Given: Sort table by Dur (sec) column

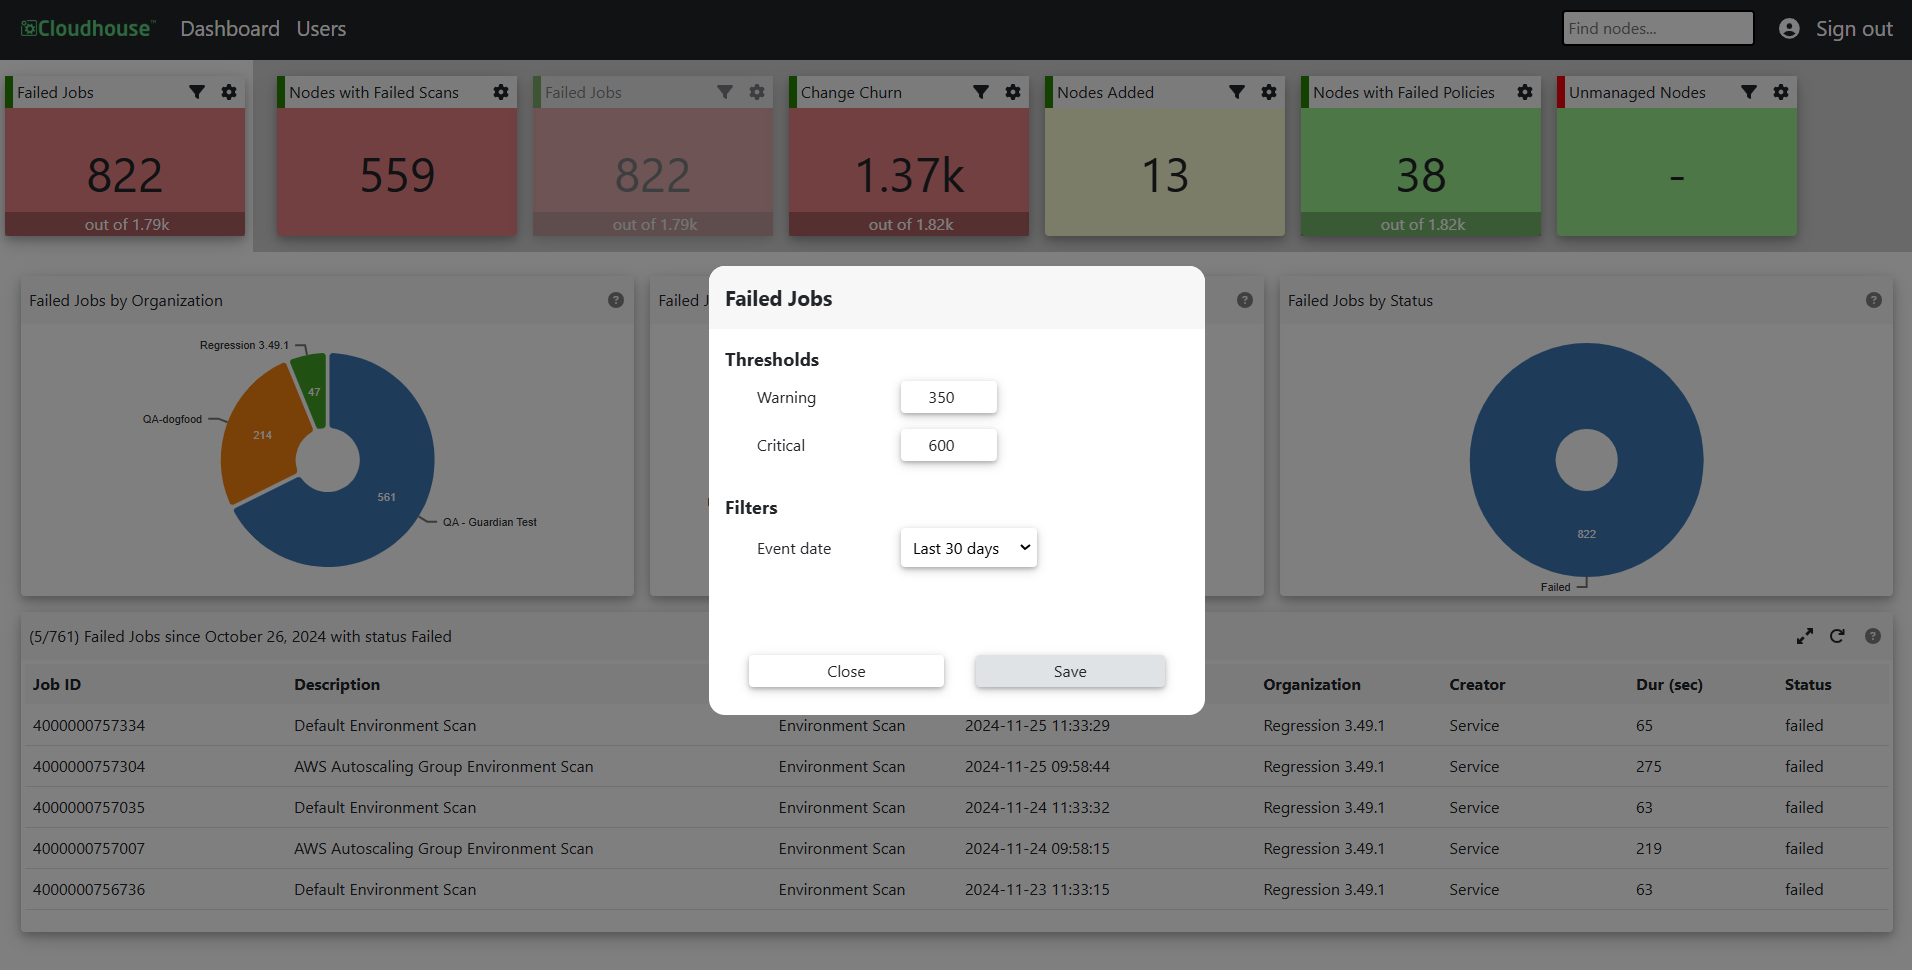Looking at the screenshot, I should click(x=1669, y=685).
